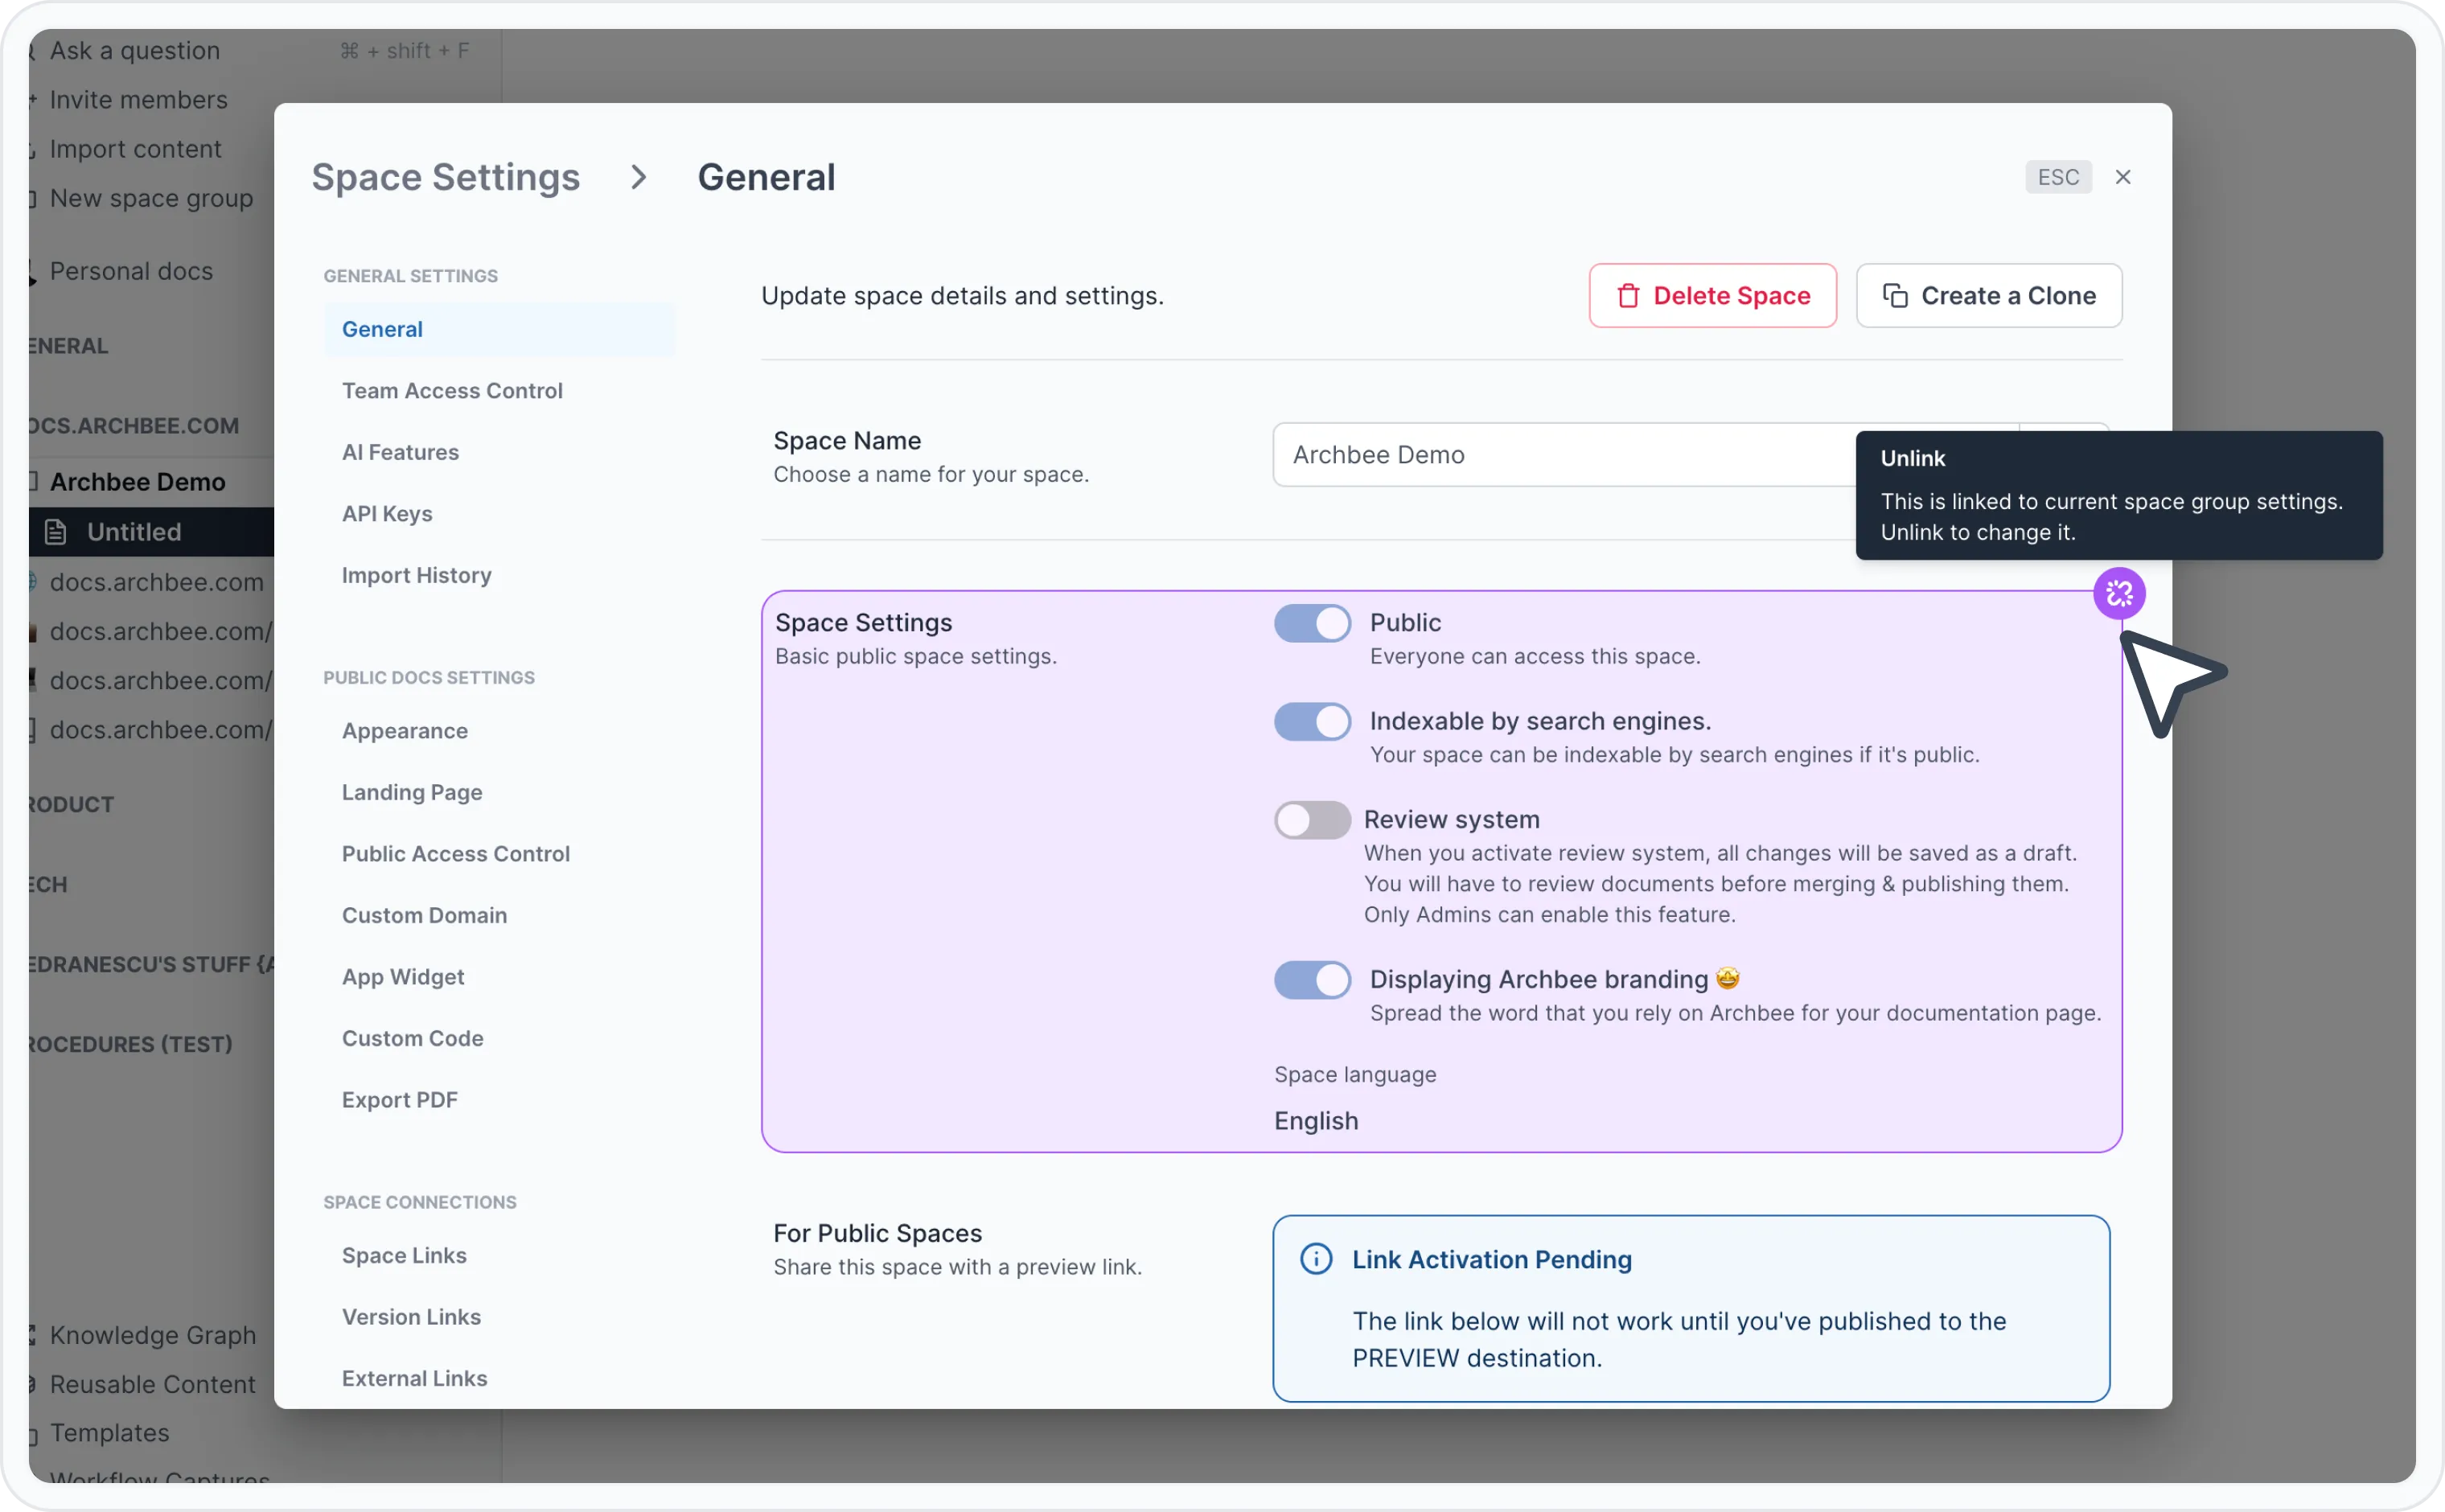This screenshot has height=1512, width=2445.
Task: Click Invite members in background sidebar
Action: pyautogui.click(x=138, y=100)
